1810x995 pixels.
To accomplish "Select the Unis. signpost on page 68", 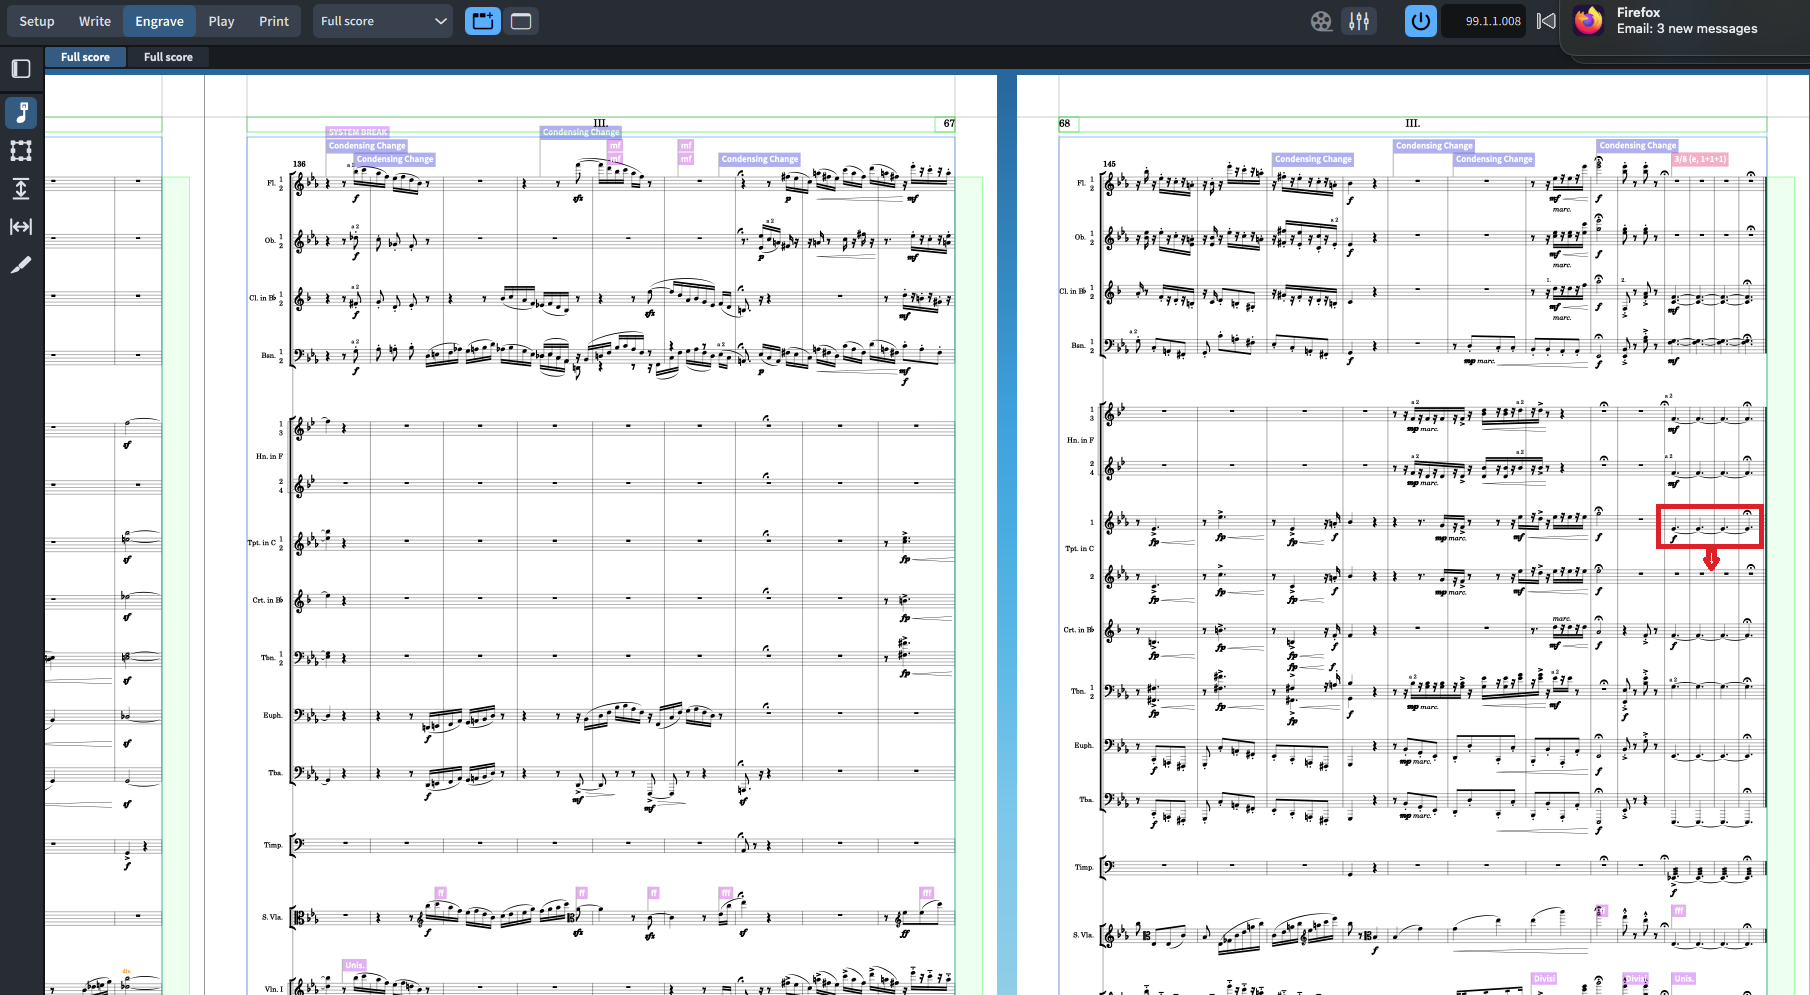I will pos(1684,979).
